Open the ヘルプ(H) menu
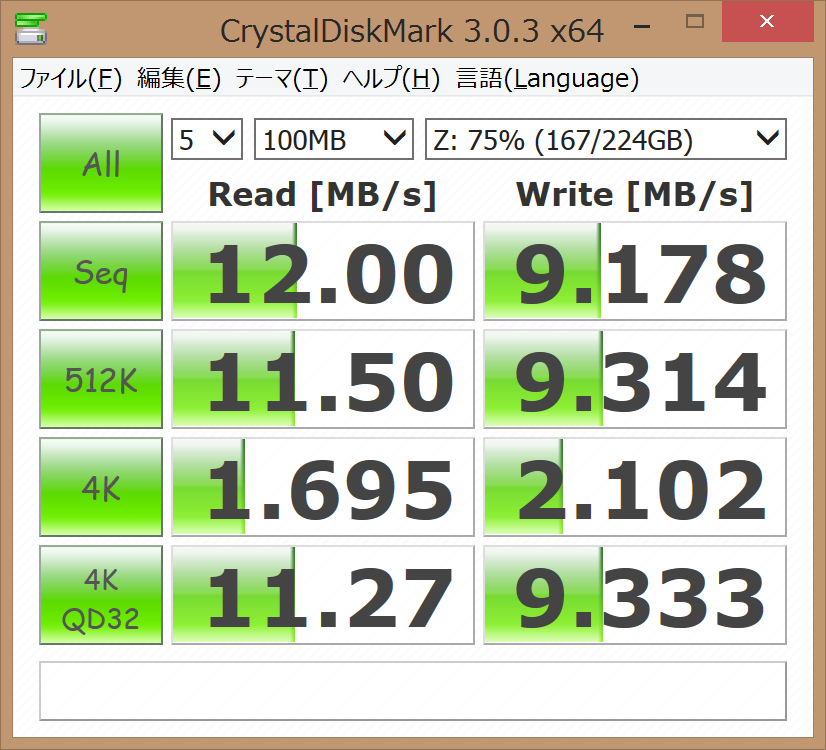Screen dimensions: 826x750 point(391,79)
